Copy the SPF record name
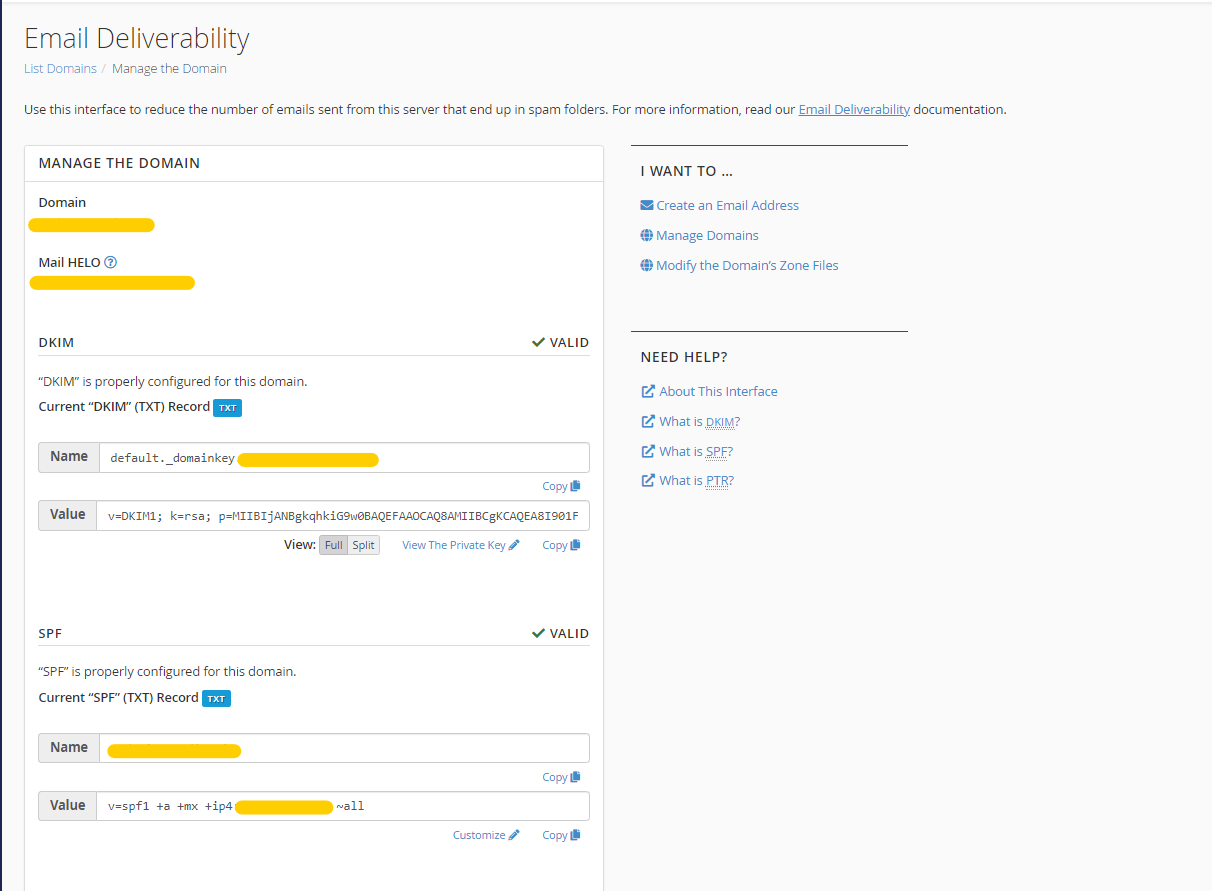Screen dimensions: 1212x891 tap(560, 776)
